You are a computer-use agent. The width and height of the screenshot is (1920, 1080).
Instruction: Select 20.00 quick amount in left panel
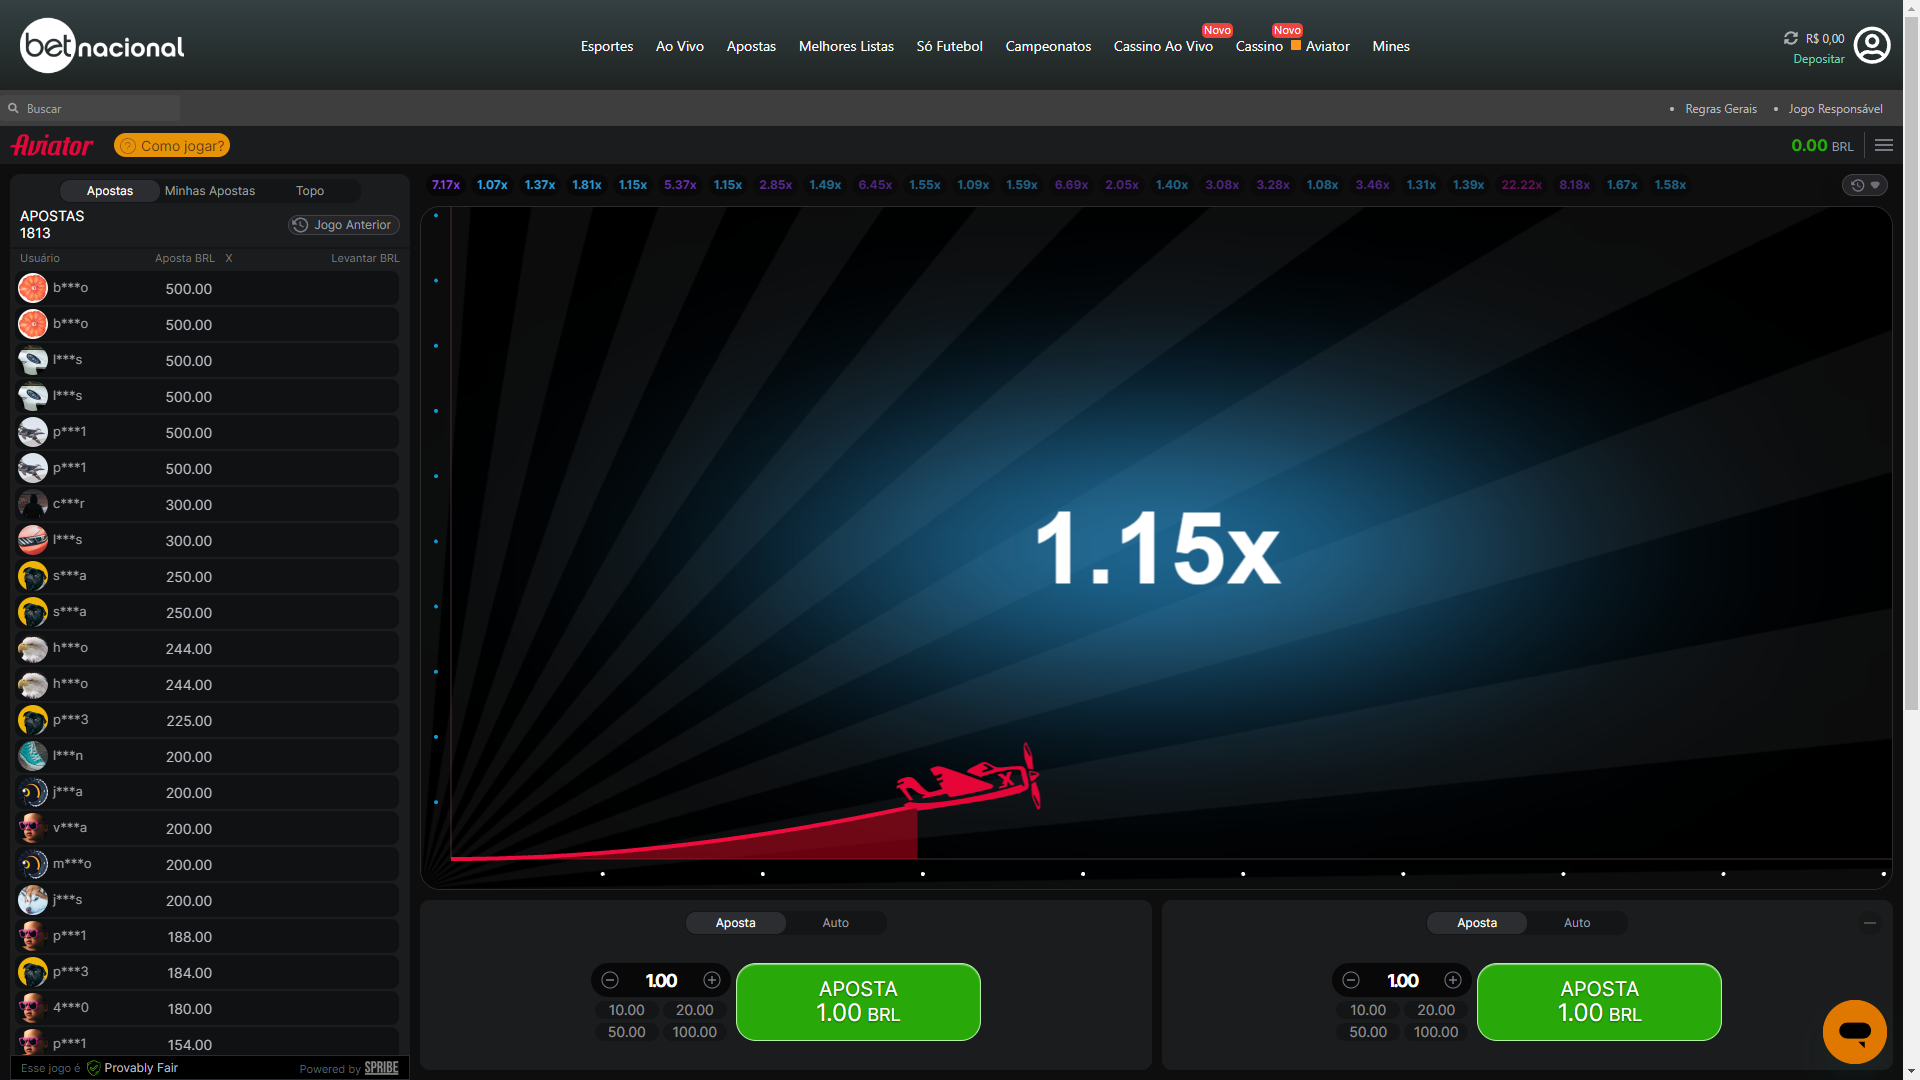point(695,1010)
